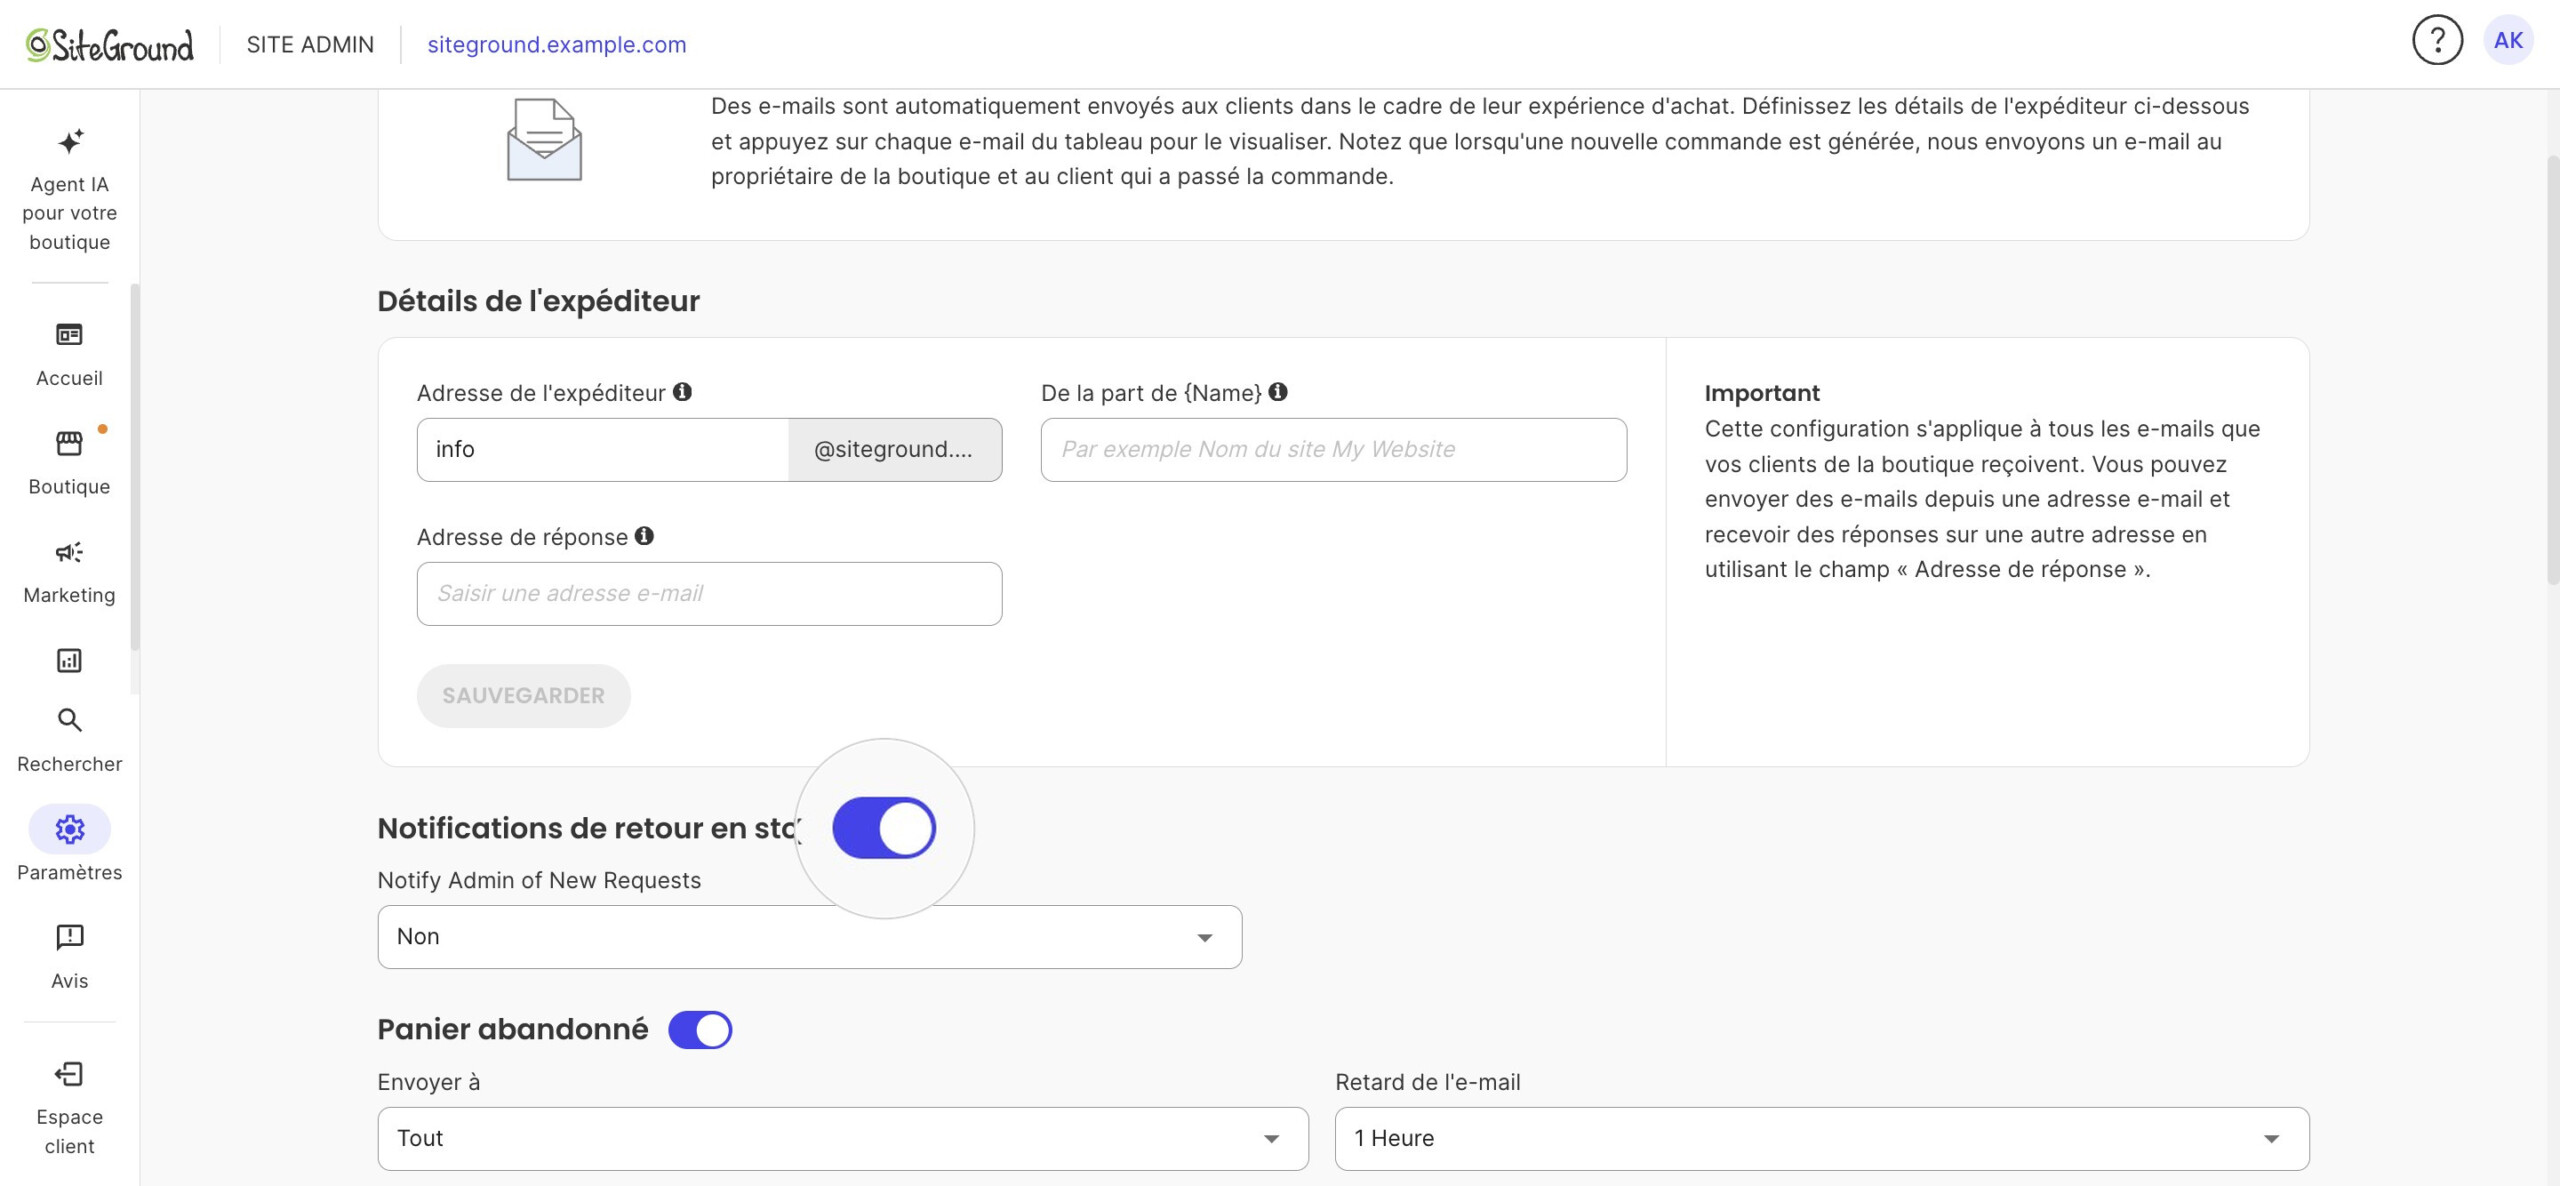Open the AK user avatar menu
2560x1186 pixels.
coord(2508,41)
